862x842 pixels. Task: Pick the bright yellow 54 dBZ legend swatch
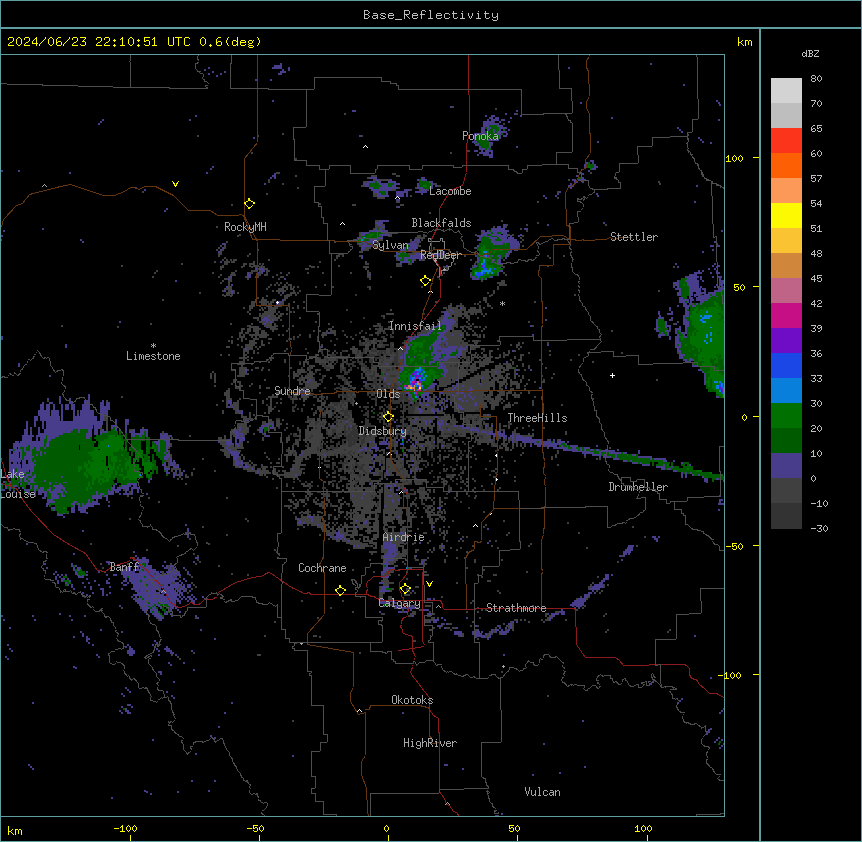[x=786, y=215]
